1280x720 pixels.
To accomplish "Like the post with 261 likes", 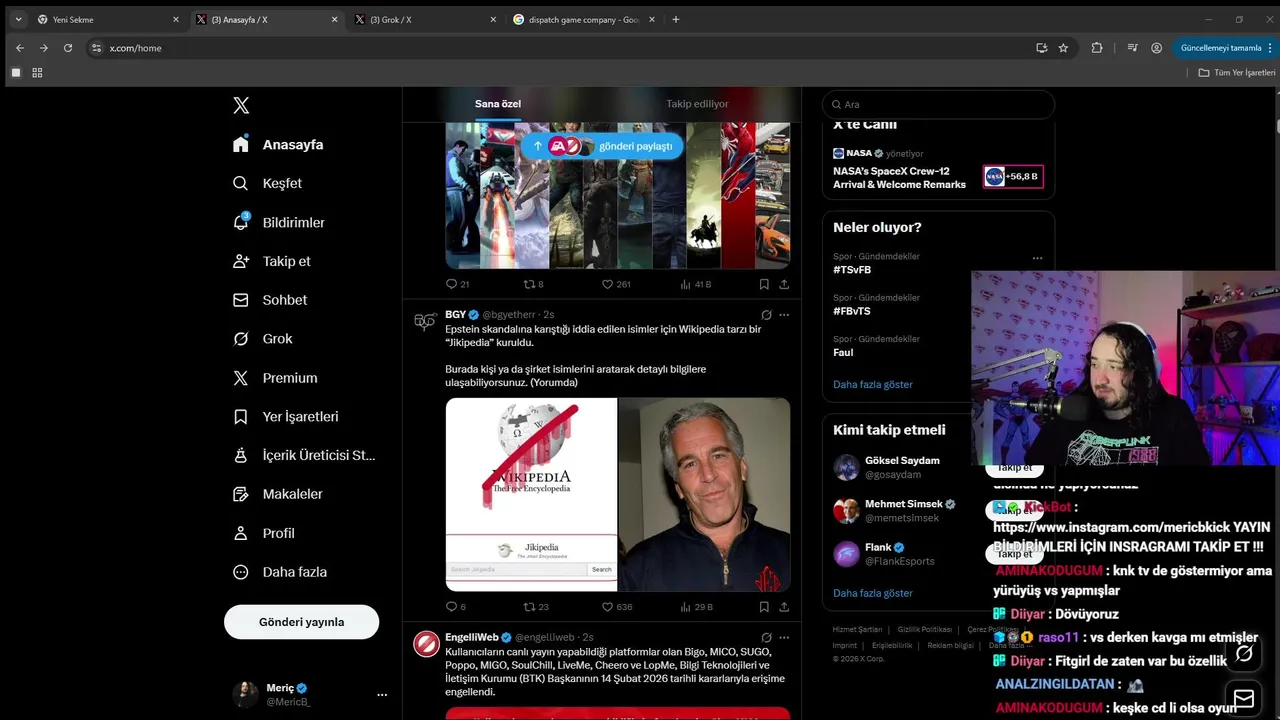I will click(x=616, y=284).
